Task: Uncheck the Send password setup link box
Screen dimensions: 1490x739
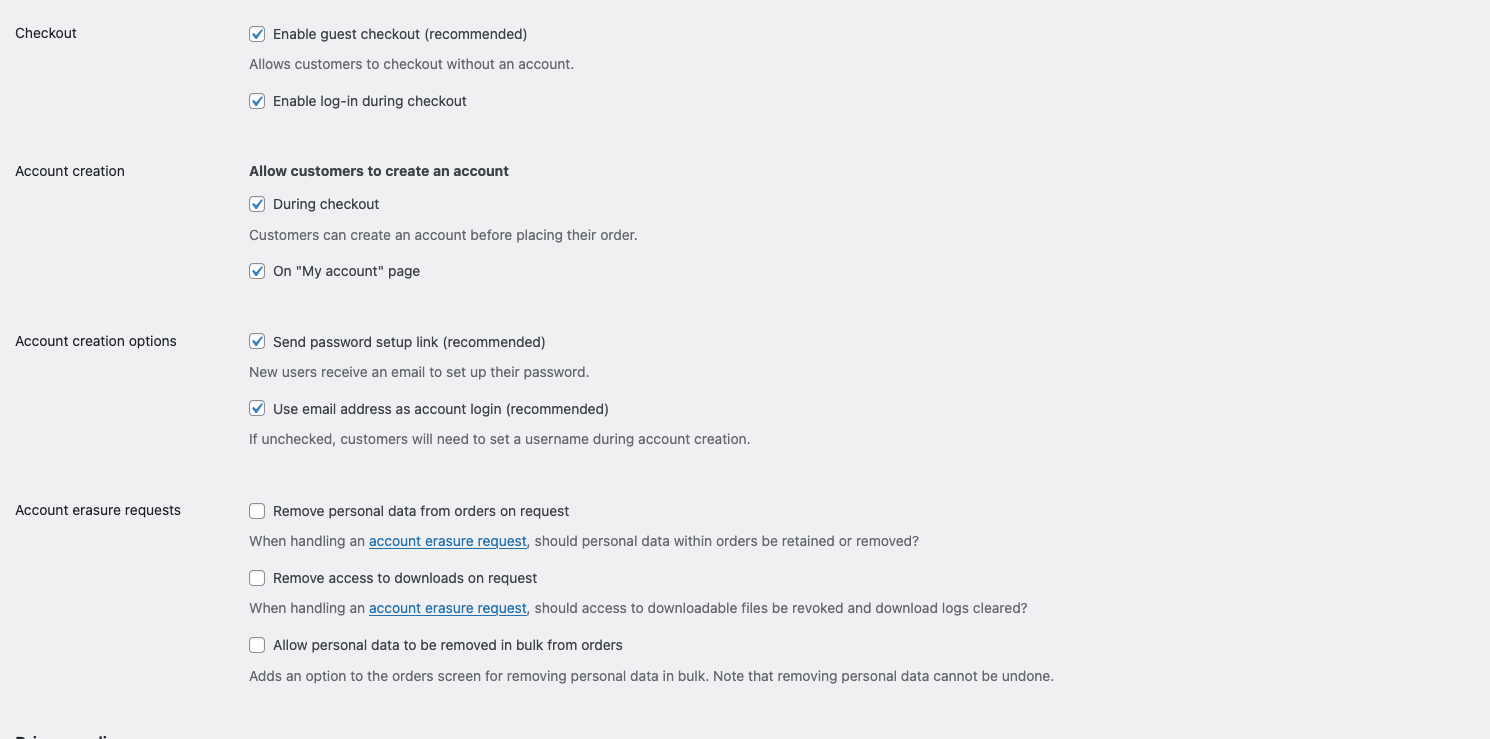Action: [257, 342]
